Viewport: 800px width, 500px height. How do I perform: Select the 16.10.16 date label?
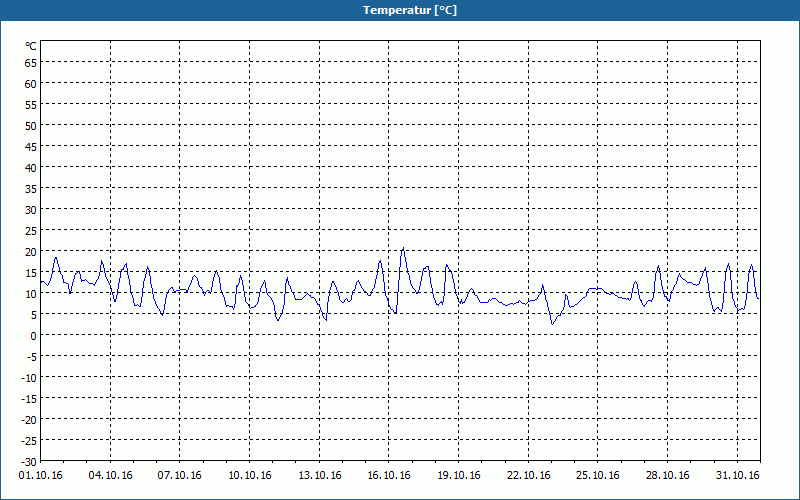(x=389, y=476)
